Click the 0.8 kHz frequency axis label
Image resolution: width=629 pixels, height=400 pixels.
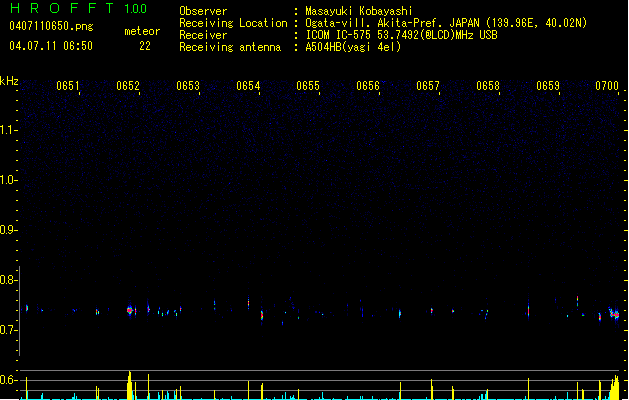[8, 280]
